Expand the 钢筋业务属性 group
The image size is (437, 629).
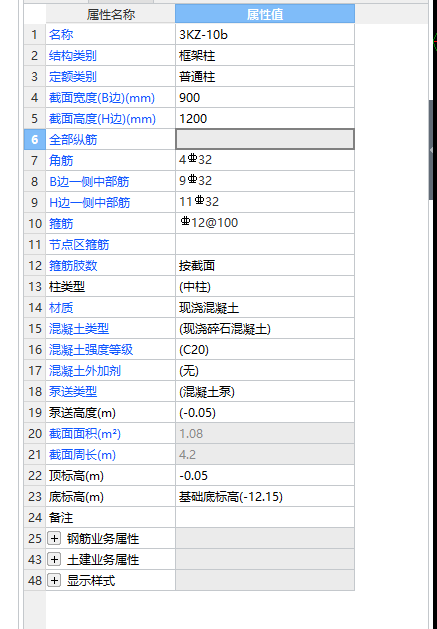tap(54, 538)
